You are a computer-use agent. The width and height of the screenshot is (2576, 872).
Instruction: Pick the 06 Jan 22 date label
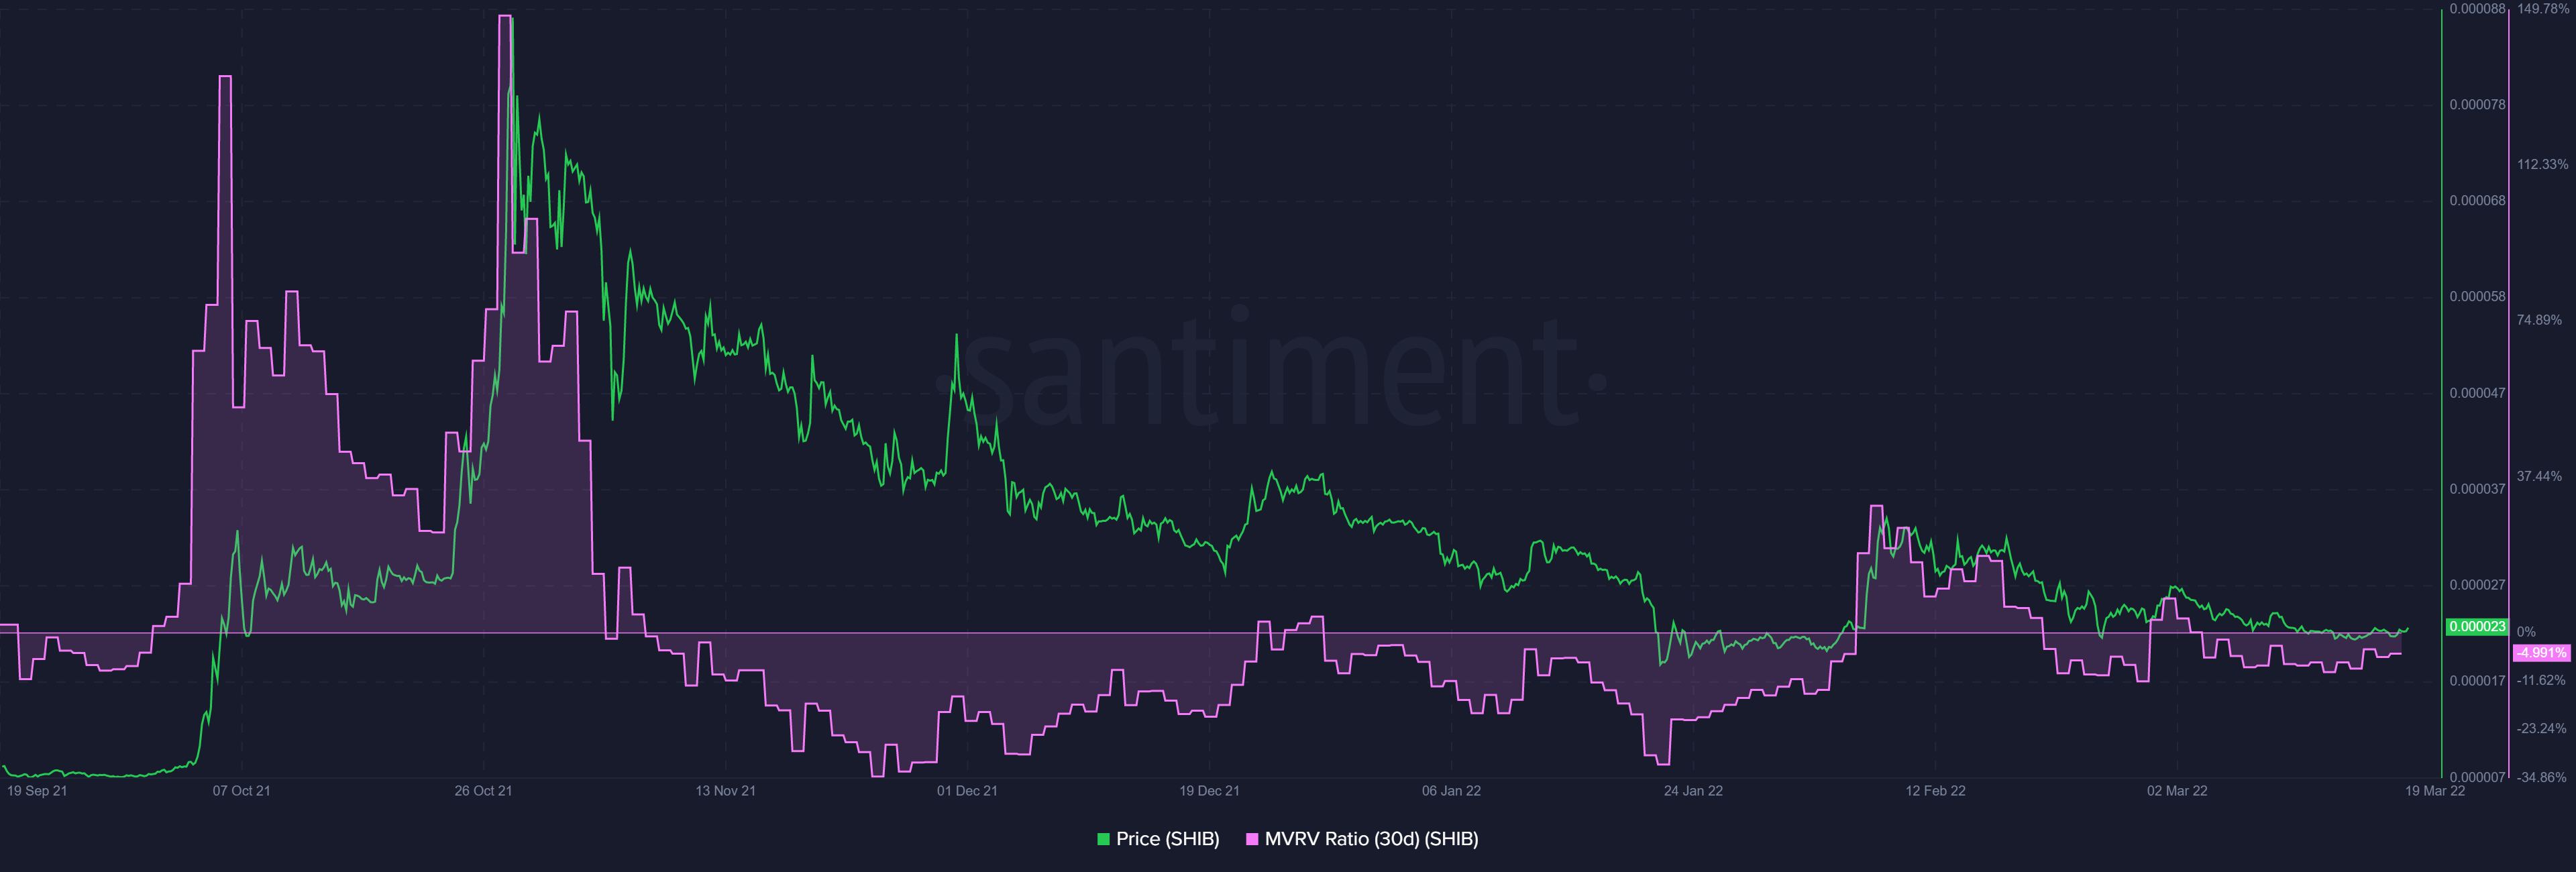pyautogui.click(x=1451, y=791)
